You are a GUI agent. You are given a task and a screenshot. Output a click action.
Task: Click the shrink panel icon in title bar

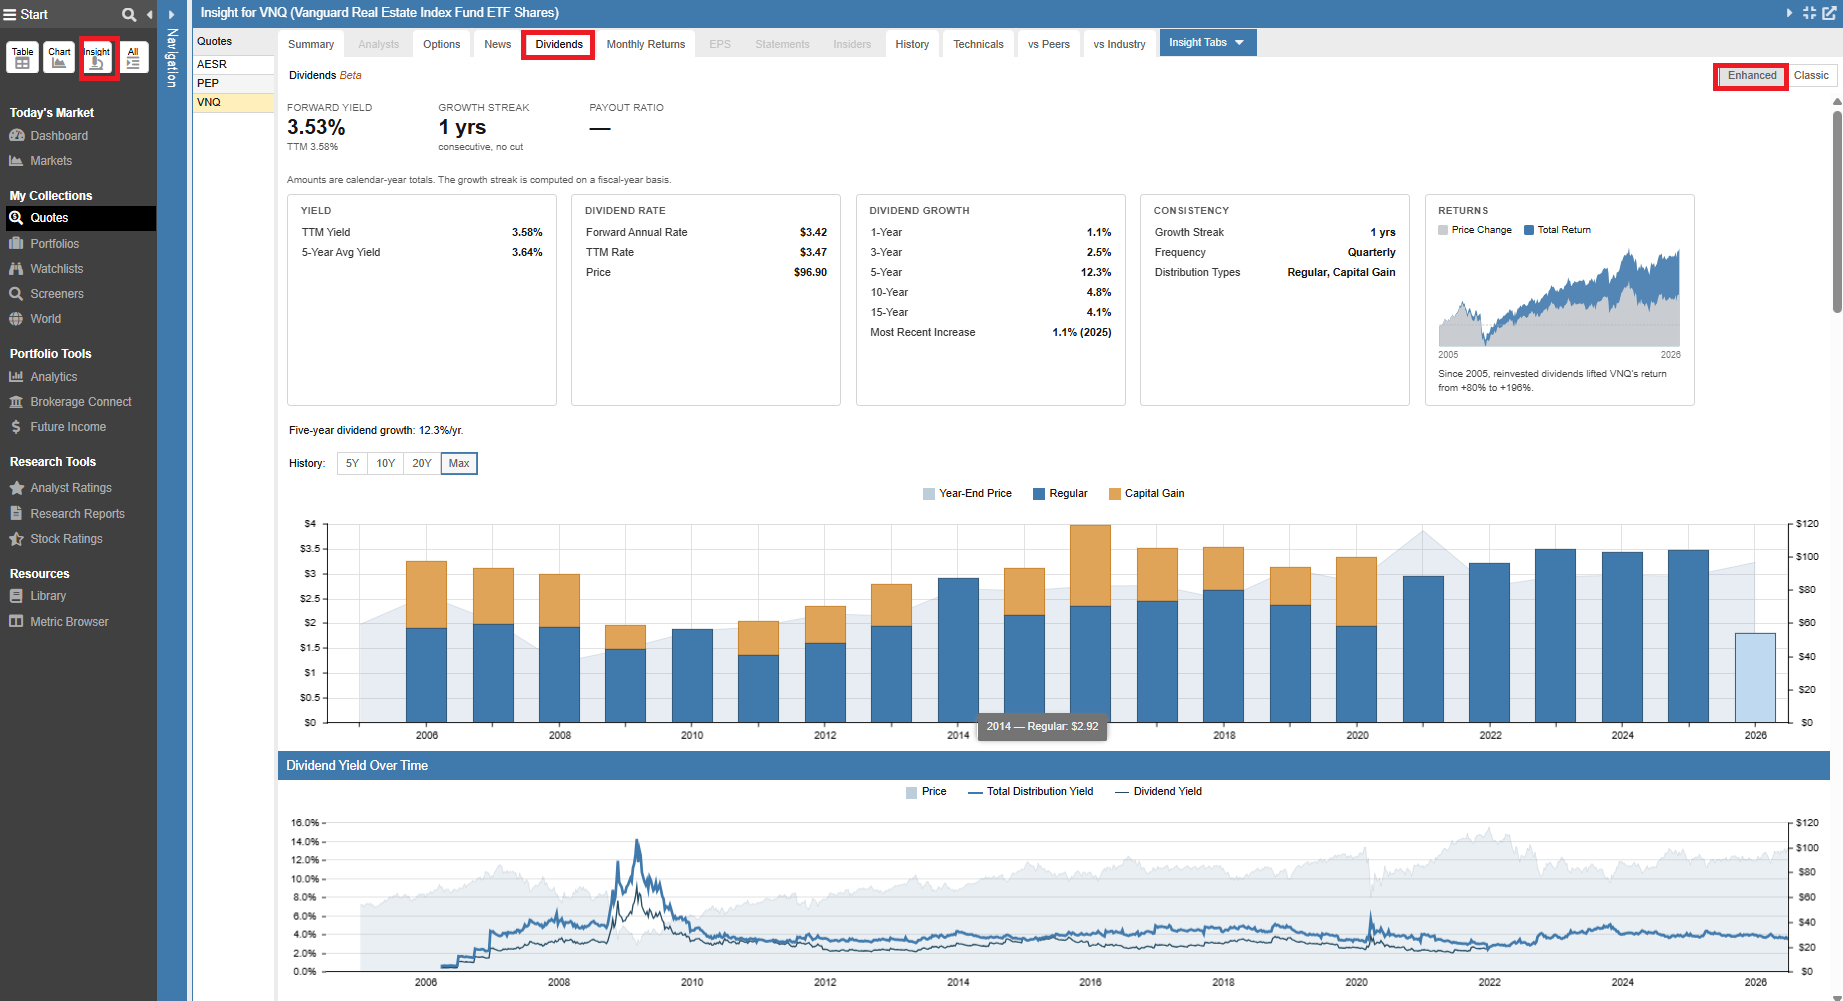[1809, 13]
